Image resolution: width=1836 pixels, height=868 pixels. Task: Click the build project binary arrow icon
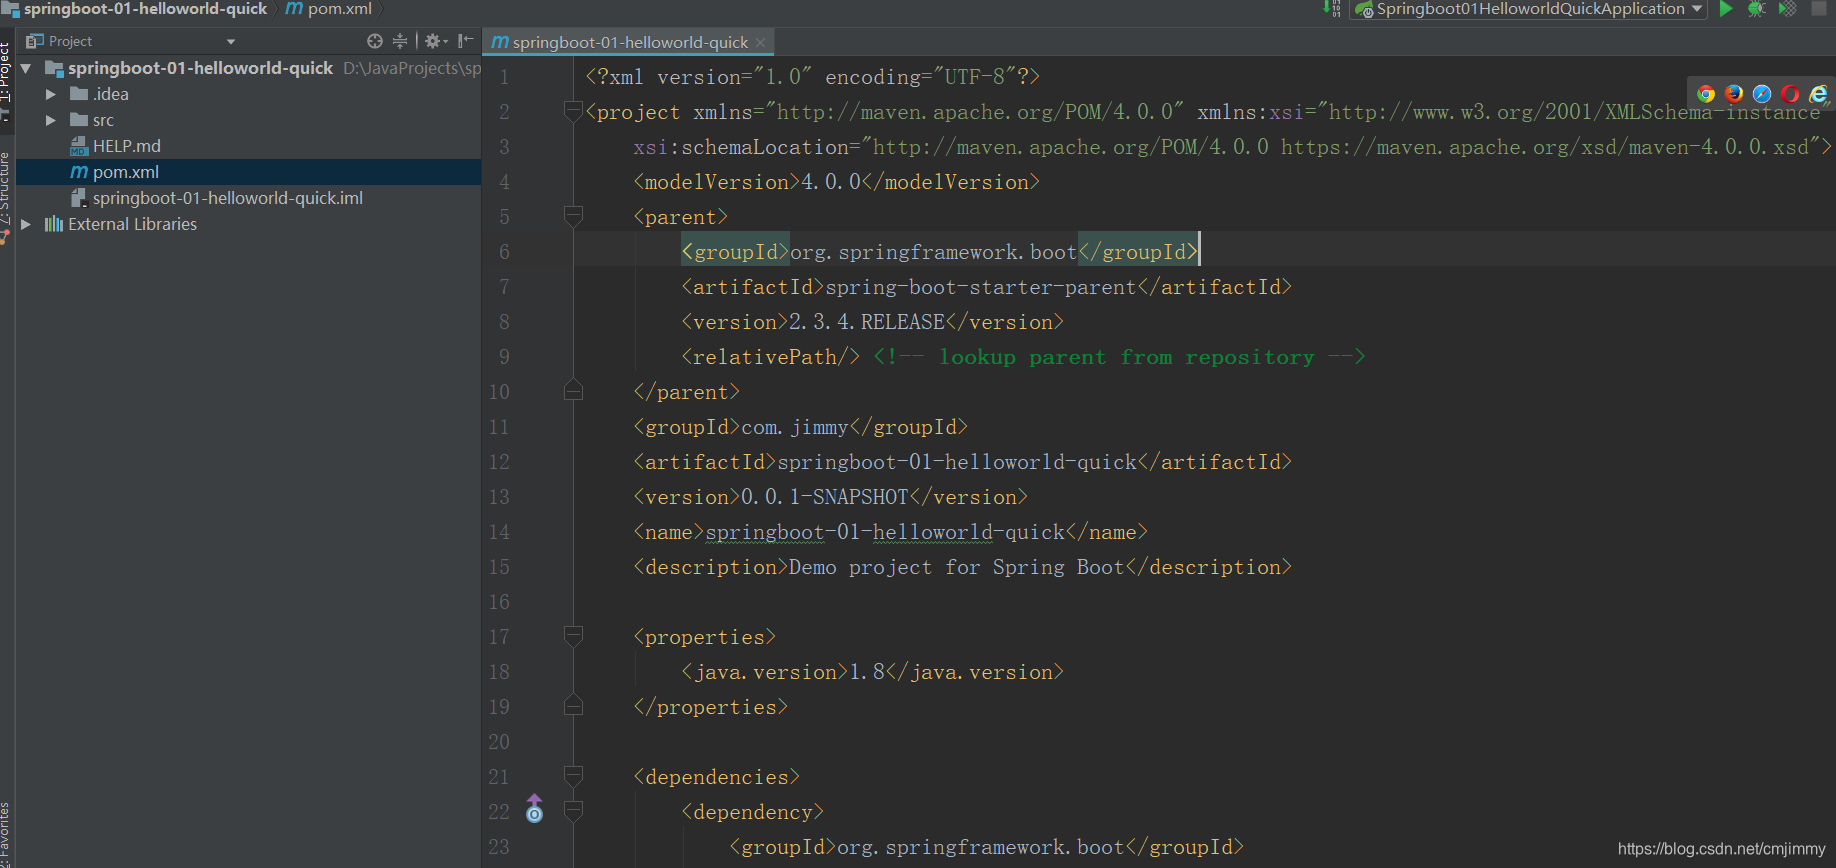point(1332,9)
